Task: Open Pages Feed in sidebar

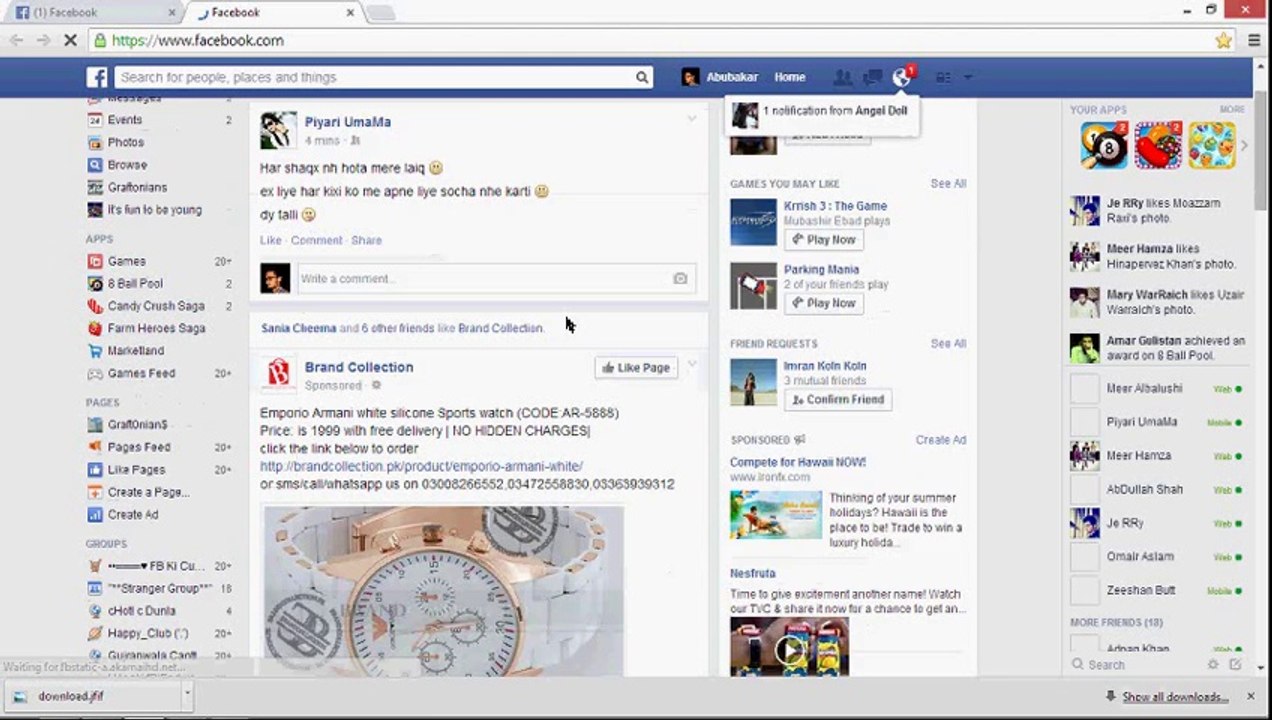Action: tap(139, 447)
